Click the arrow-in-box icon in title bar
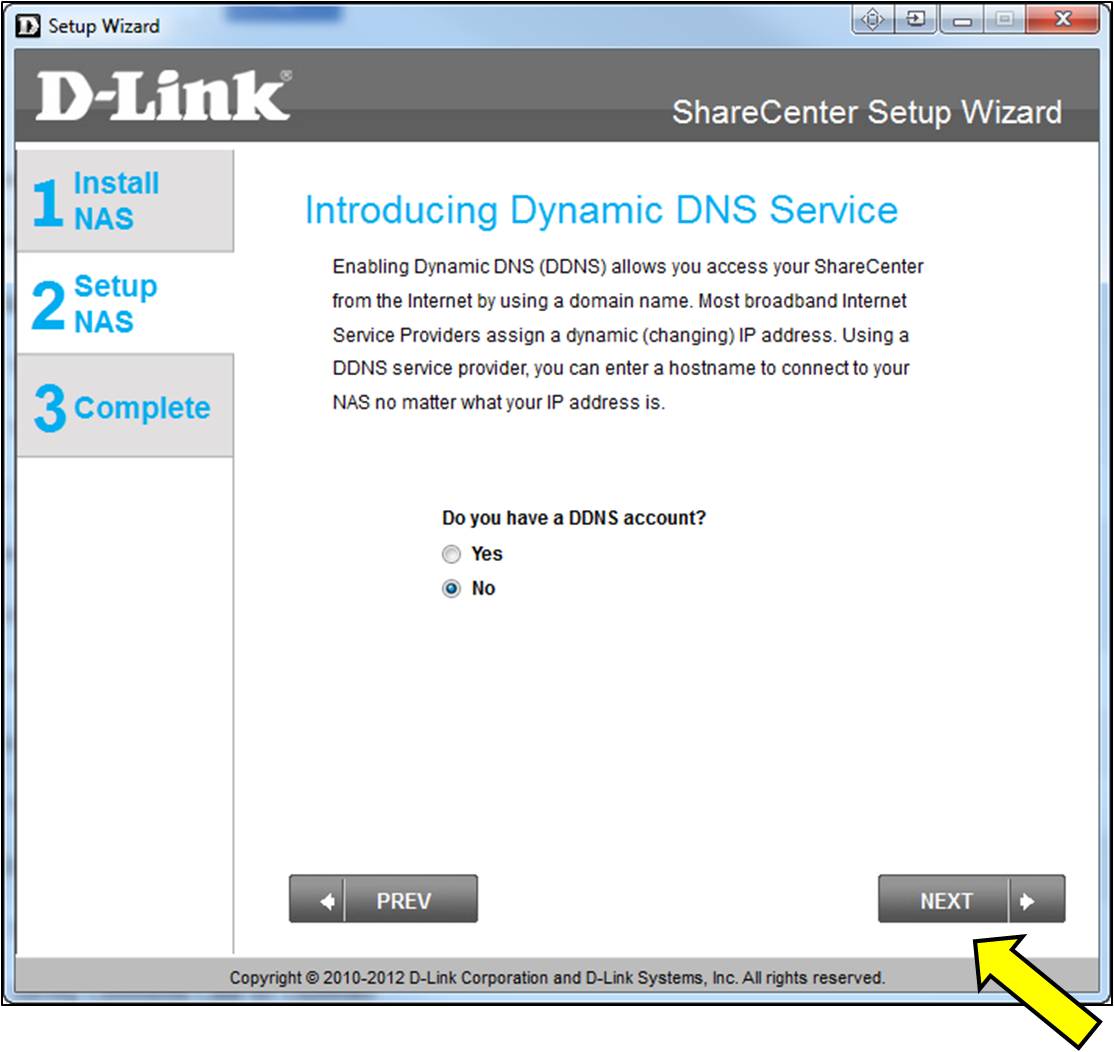This screenshot has width=1114, height=1052. (x=916, y=19)
